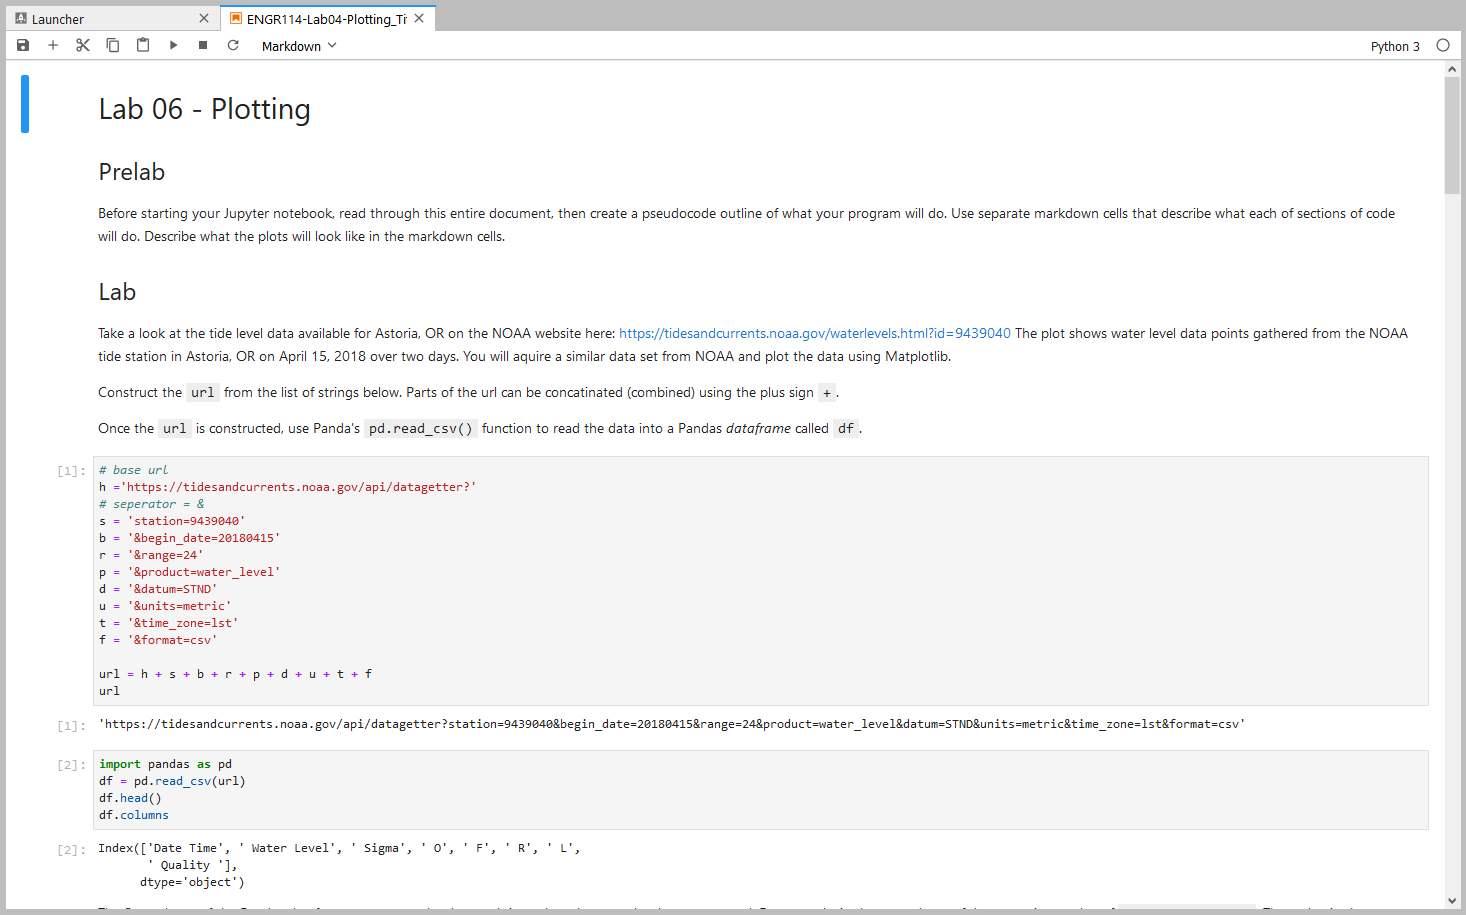This screenshot has width=1466, height=915.
Task: Click the blue cell collapse bar
Action: click(x=25, y=104)
